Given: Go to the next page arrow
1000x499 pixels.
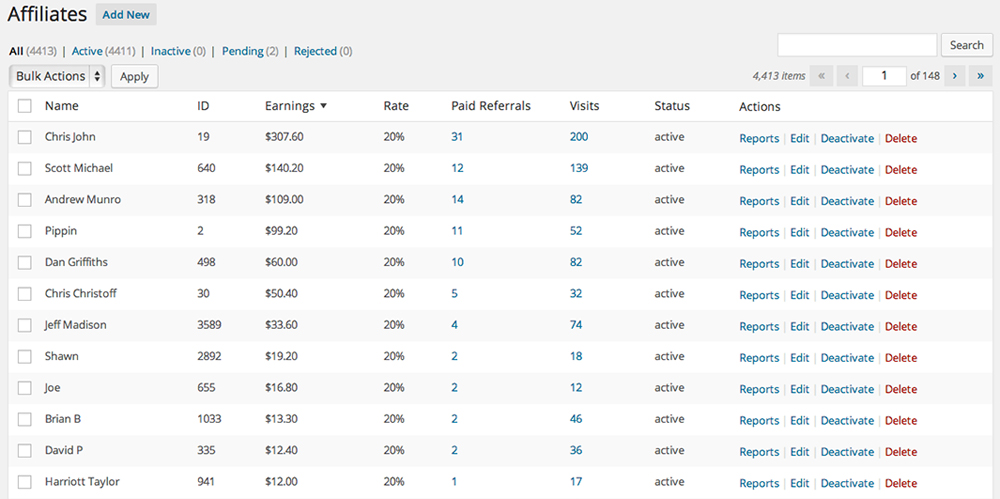Looking at the screenshot, I should [x=955, y=76].
